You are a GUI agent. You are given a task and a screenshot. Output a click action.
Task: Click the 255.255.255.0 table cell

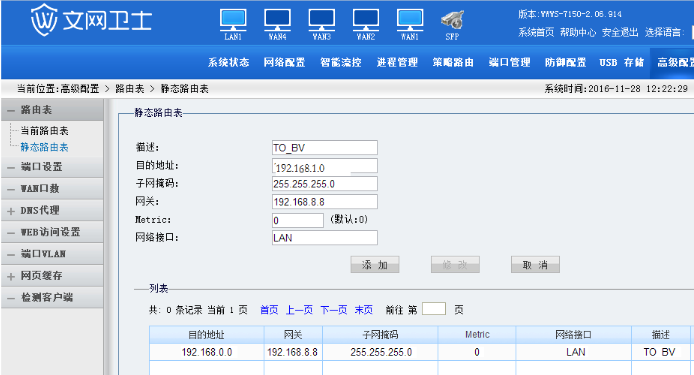coord(381,352)
